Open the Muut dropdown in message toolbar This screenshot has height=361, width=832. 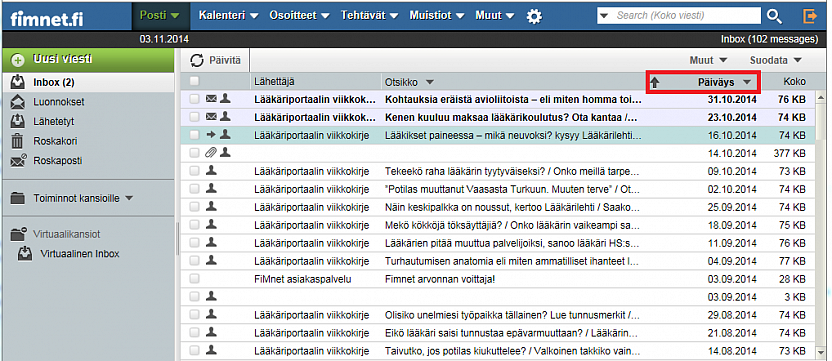click(x=708, y=60)
